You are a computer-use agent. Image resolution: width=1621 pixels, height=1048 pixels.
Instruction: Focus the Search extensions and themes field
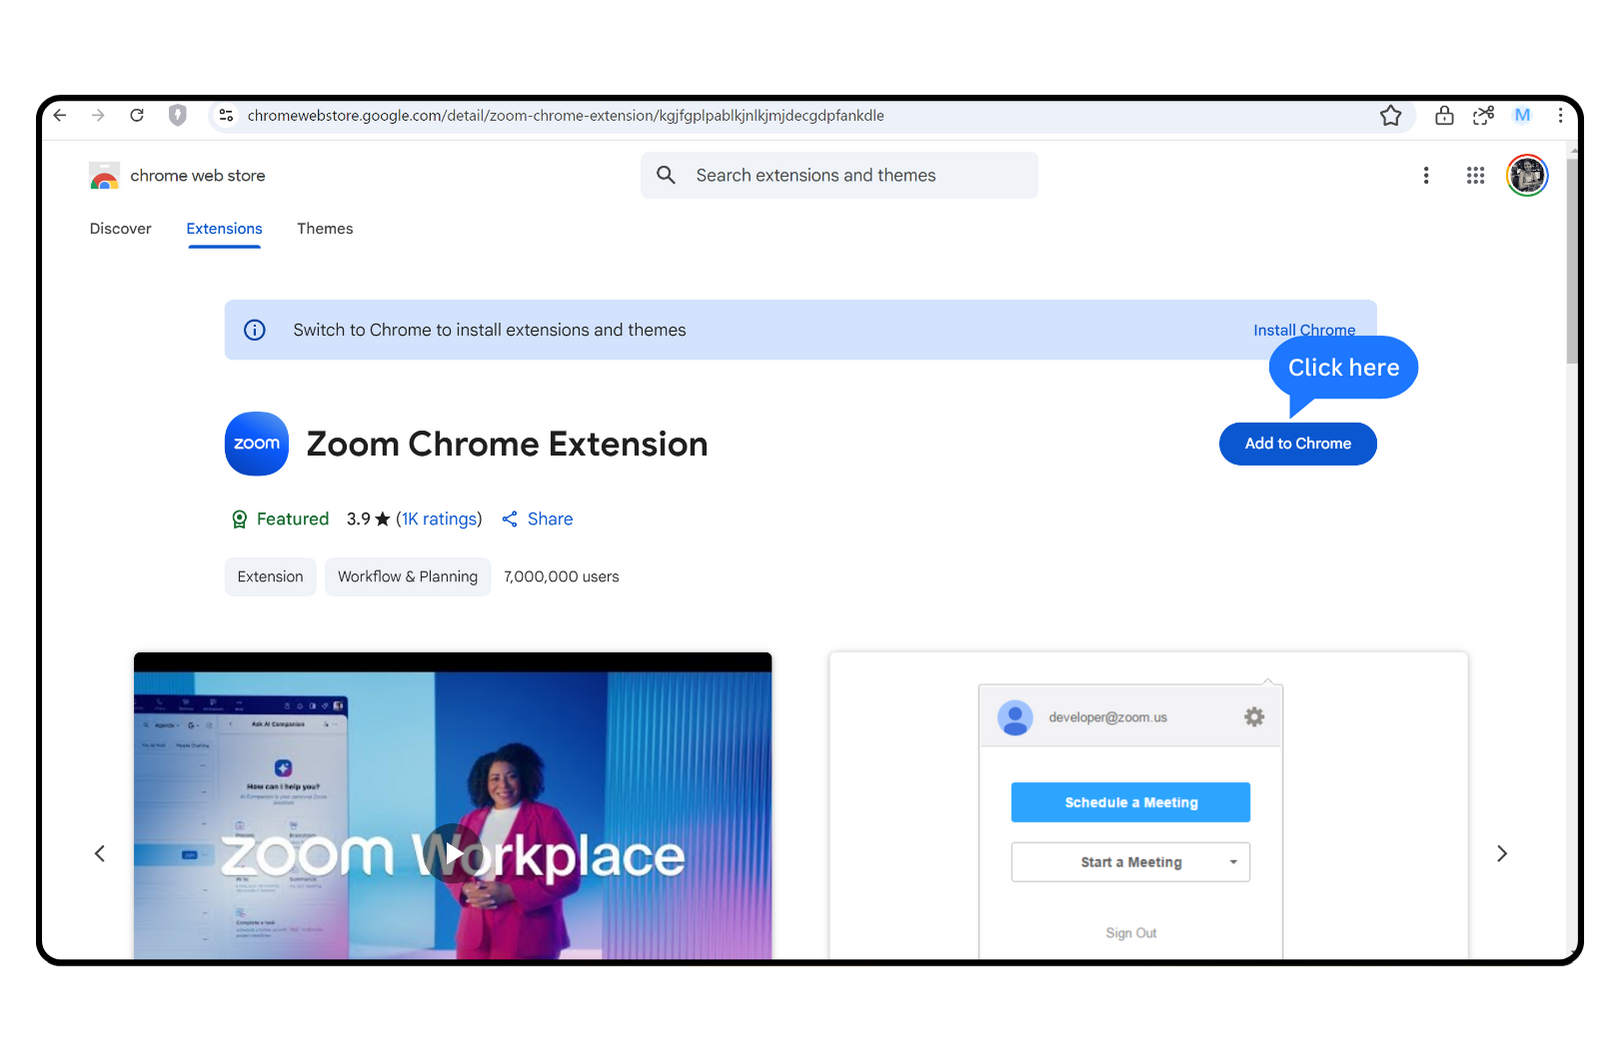coord(839,175)
